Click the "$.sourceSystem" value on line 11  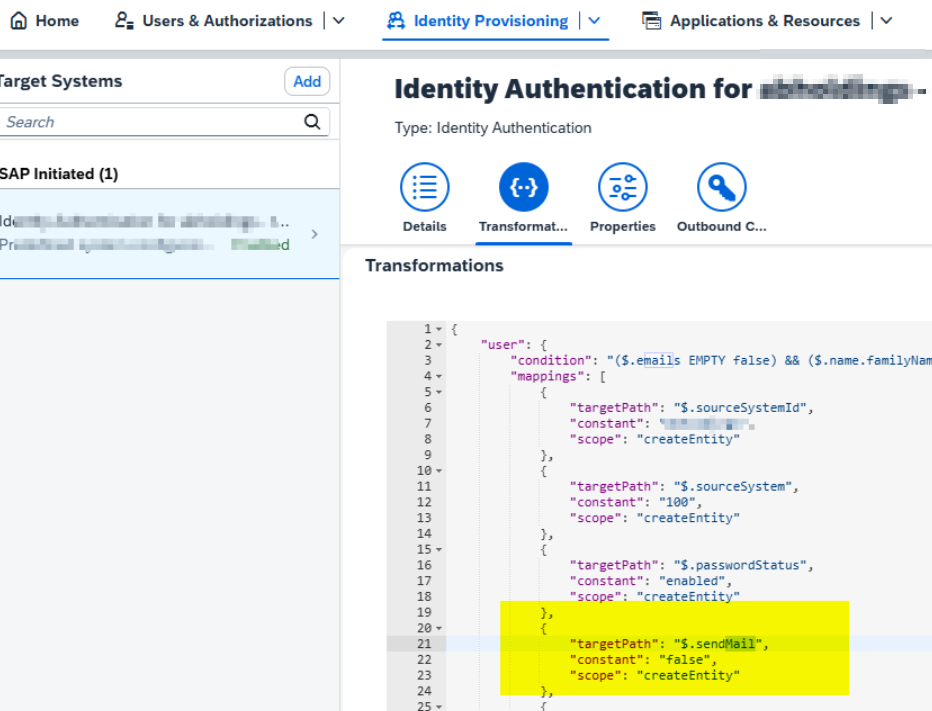[x=732, y=486]
